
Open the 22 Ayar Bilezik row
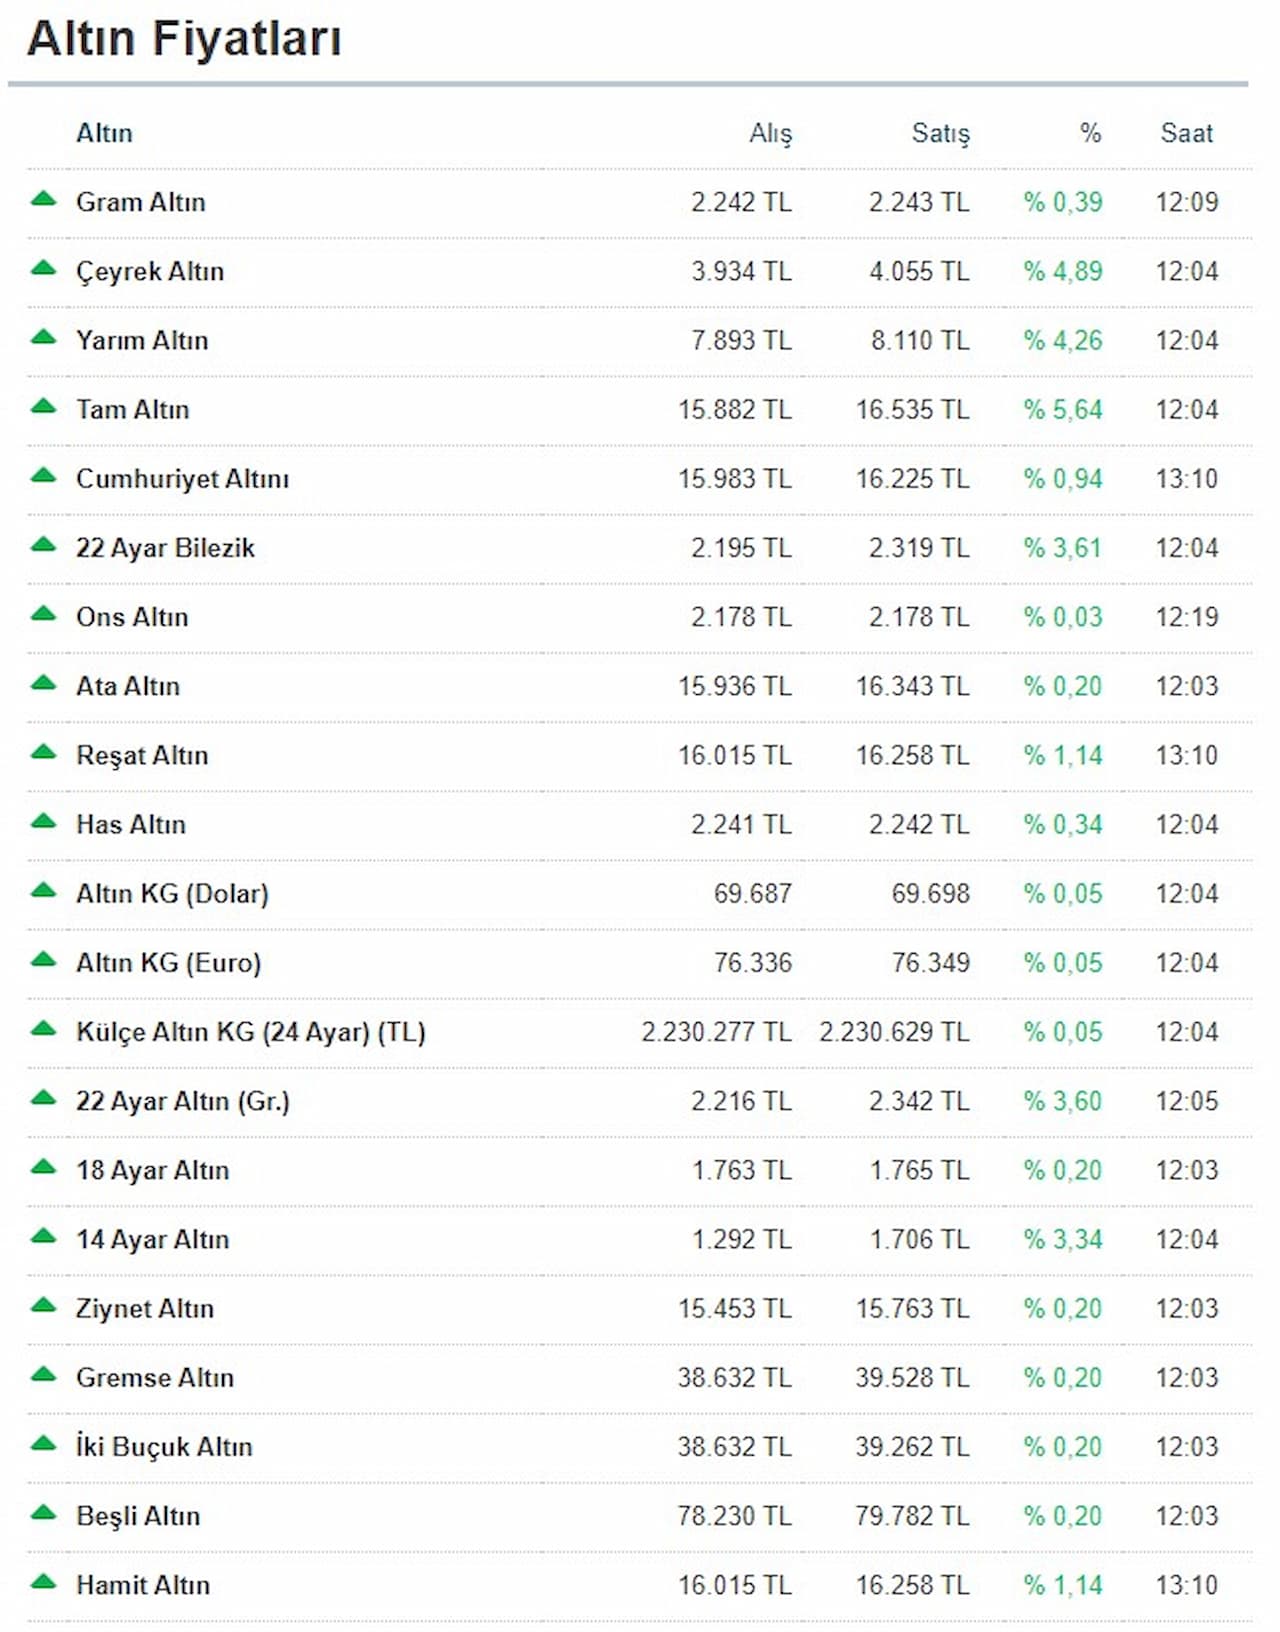[x=165, y=548]
